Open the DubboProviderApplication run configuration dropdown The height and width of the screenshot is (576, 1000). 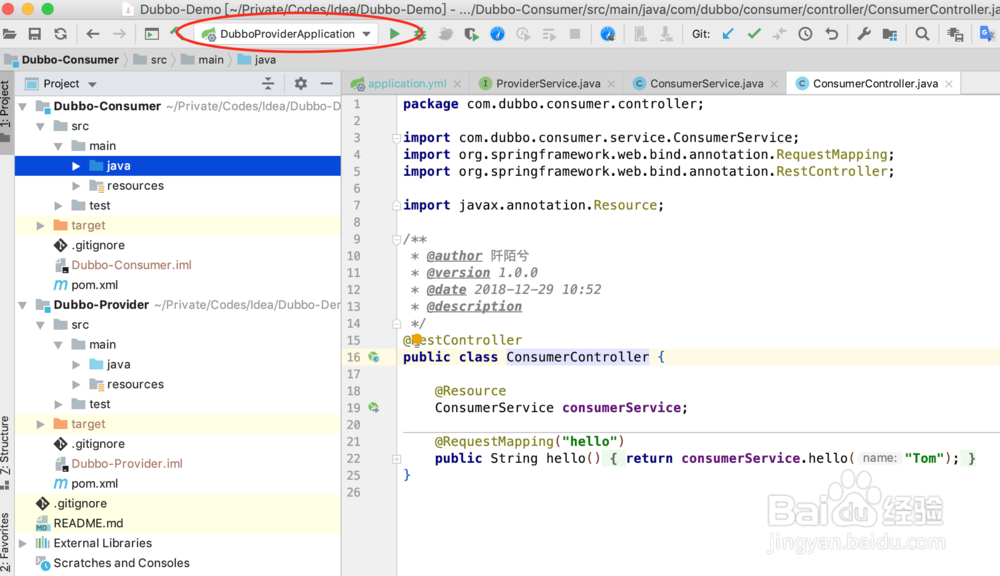pyautogui.click(x=286, y=34)
